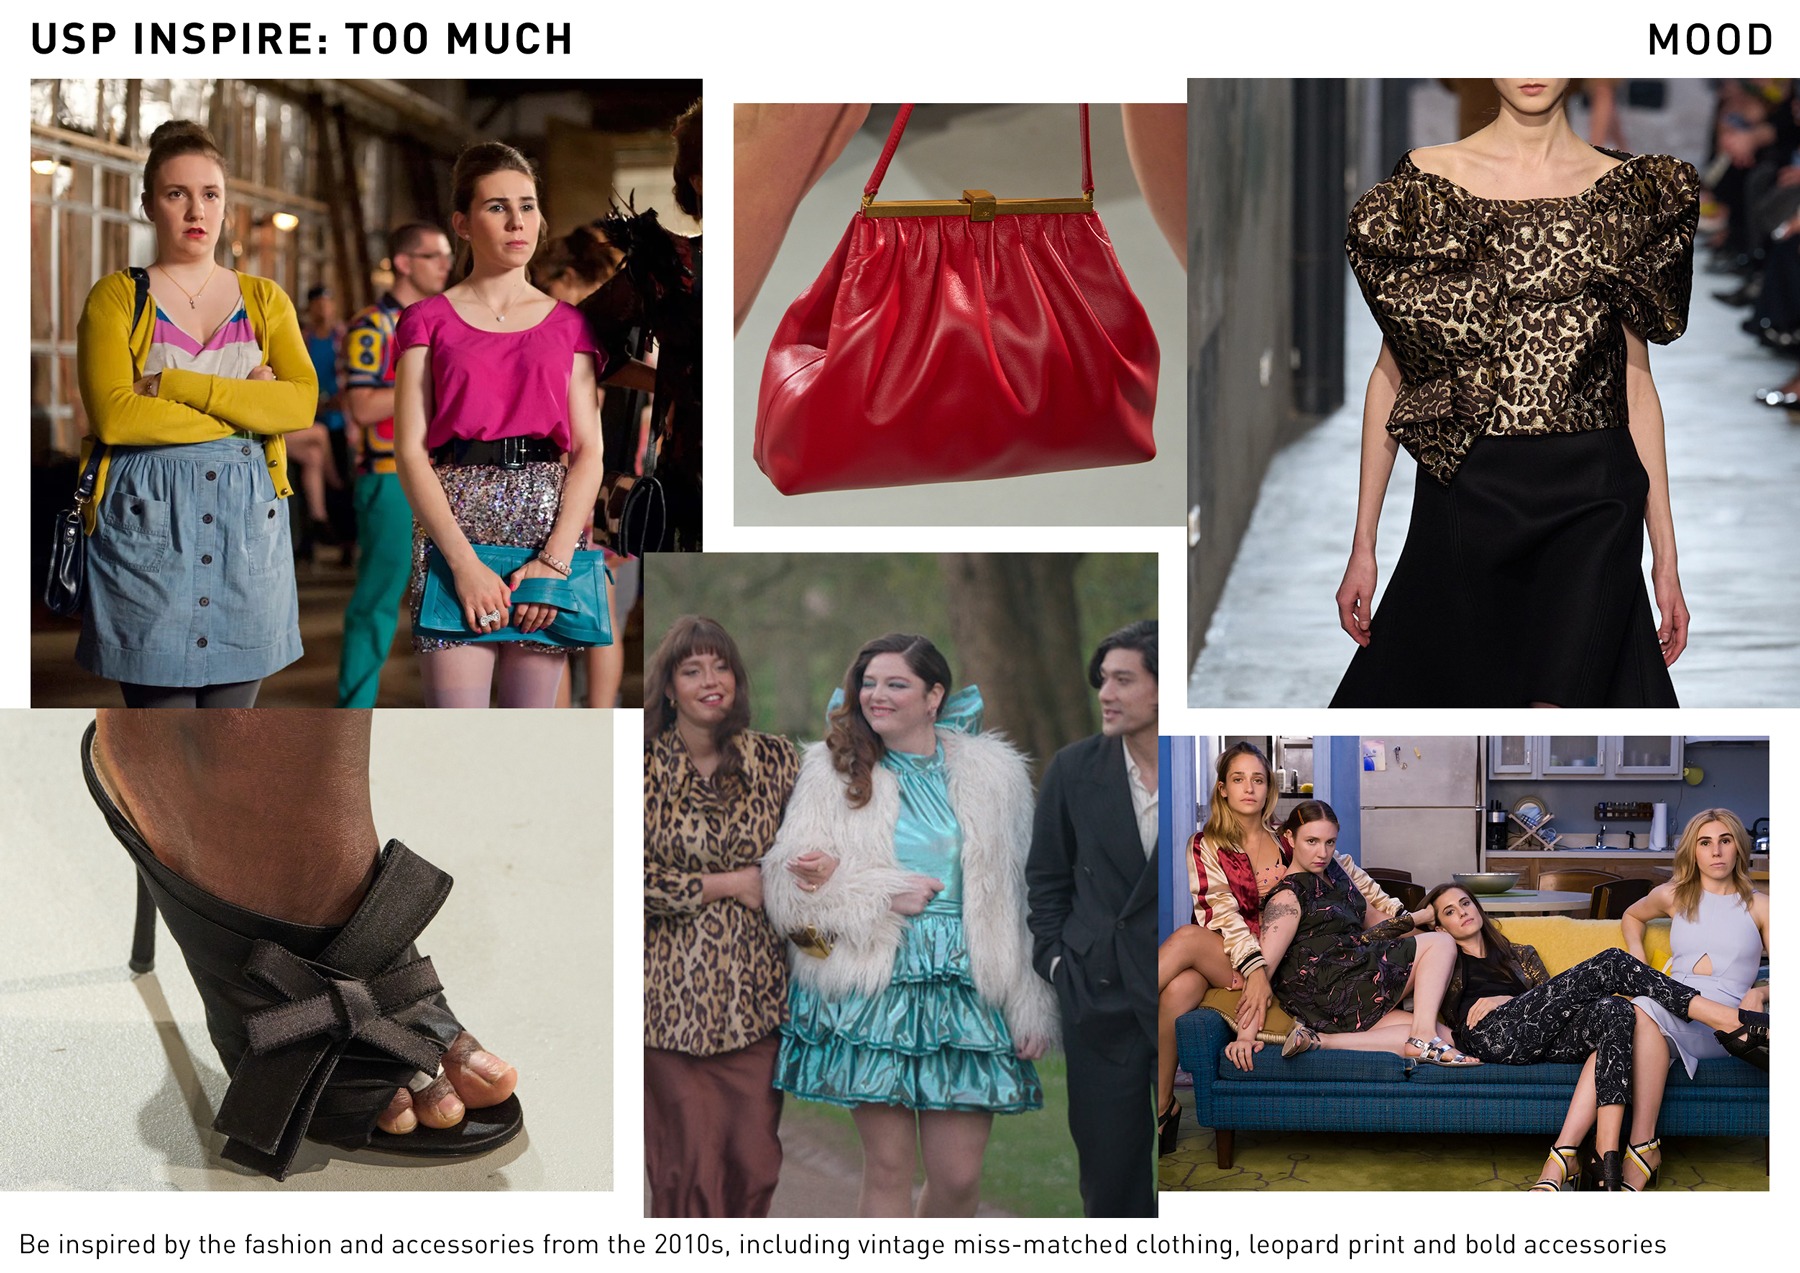Select the leopard print runway top image
Screen dimensions: 1800x1273
(1493, 393)
